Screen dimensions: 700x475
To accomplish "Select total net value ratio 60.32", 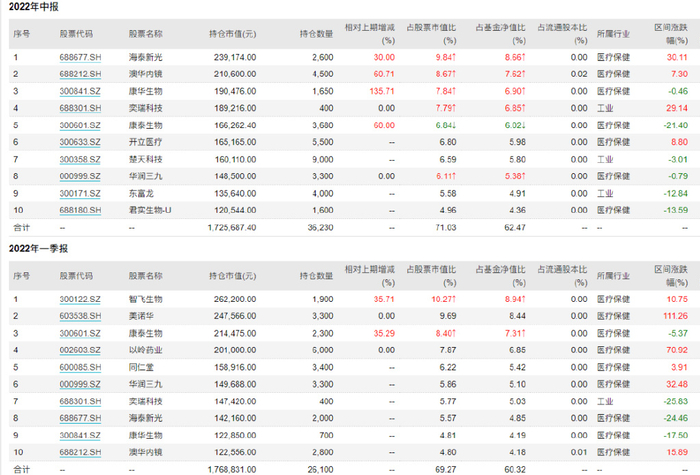I will click(515, 470).
